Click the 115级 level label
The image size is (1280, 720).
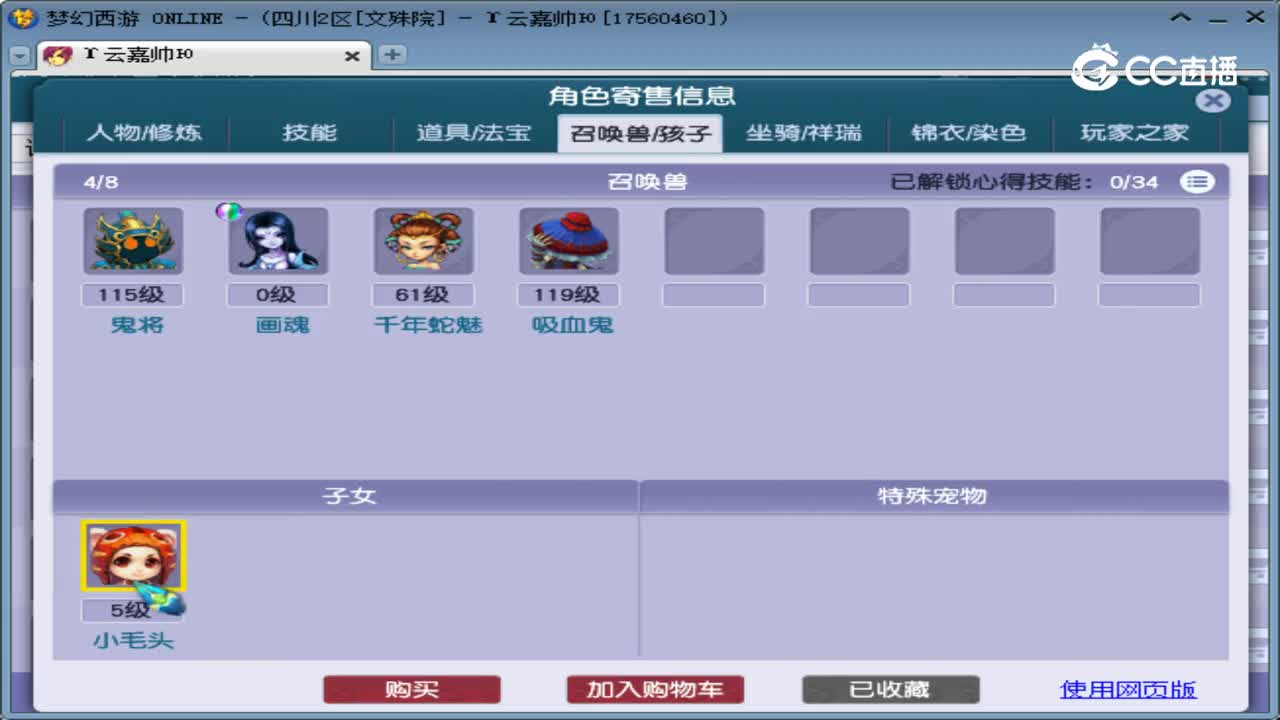pyautogui.click(x=133, y=295)
